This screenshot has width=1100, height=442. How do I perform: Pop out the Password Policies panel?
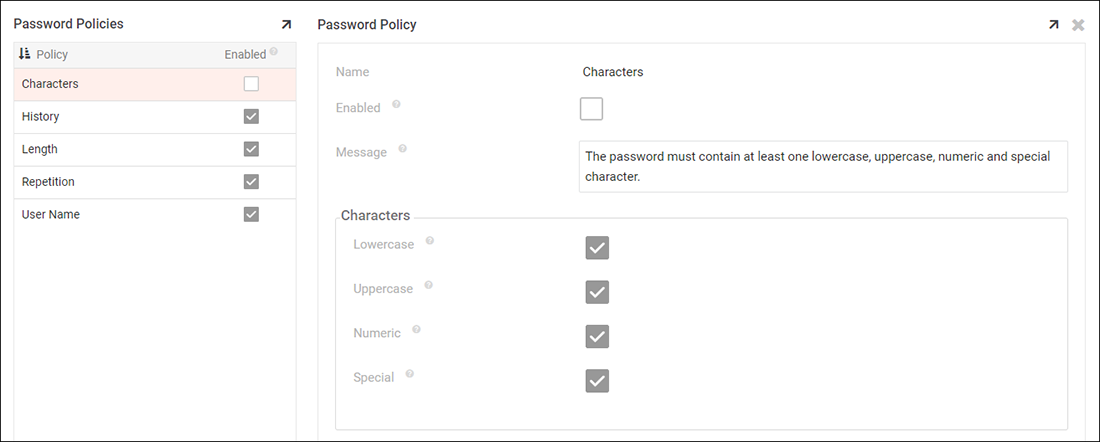[286, 24]
